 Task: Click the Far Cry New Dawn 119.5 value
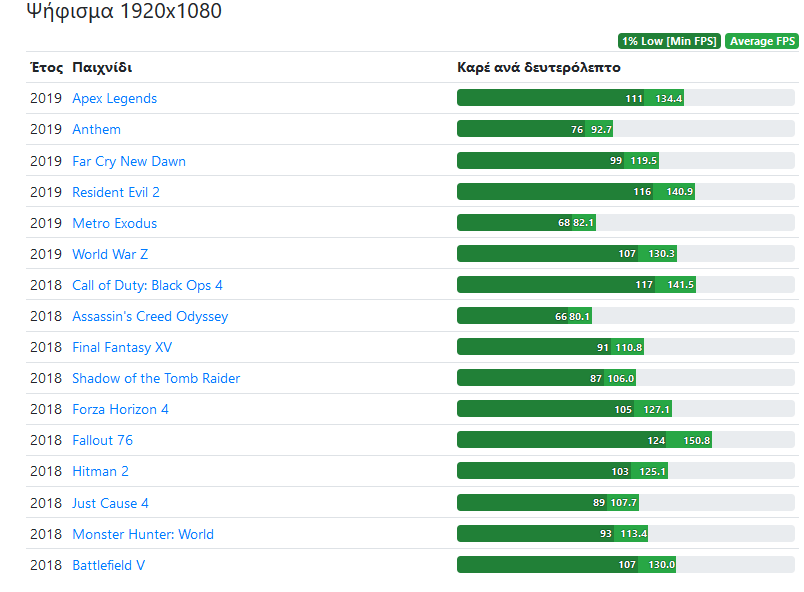pyautogui.click(x=644, y=160)
